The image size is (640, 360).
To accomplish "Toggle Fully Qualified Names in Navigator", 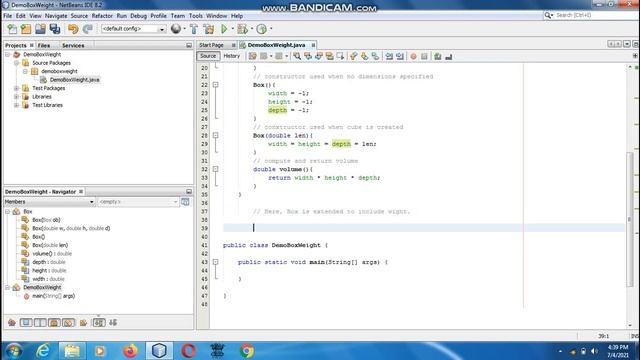I will pyautogui.click(x=83, y=322).
